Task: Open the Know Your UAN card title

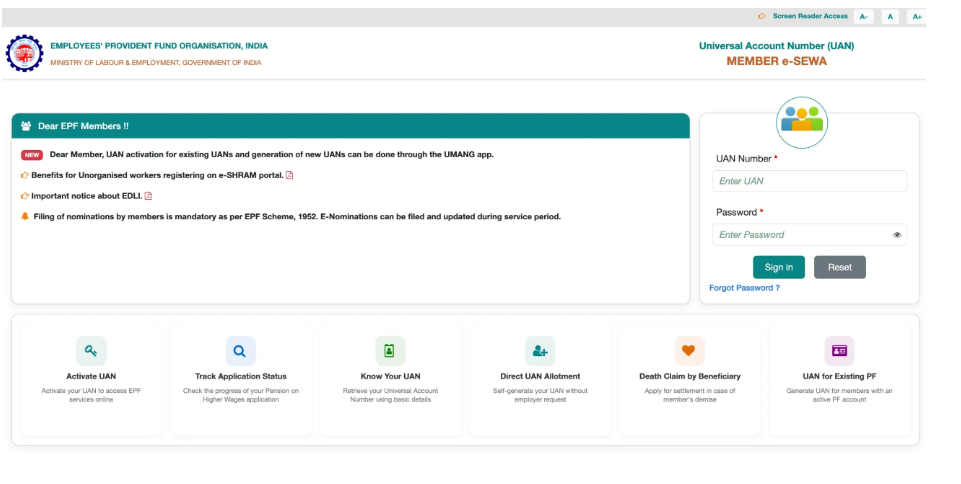Action: tap(390, 376)
